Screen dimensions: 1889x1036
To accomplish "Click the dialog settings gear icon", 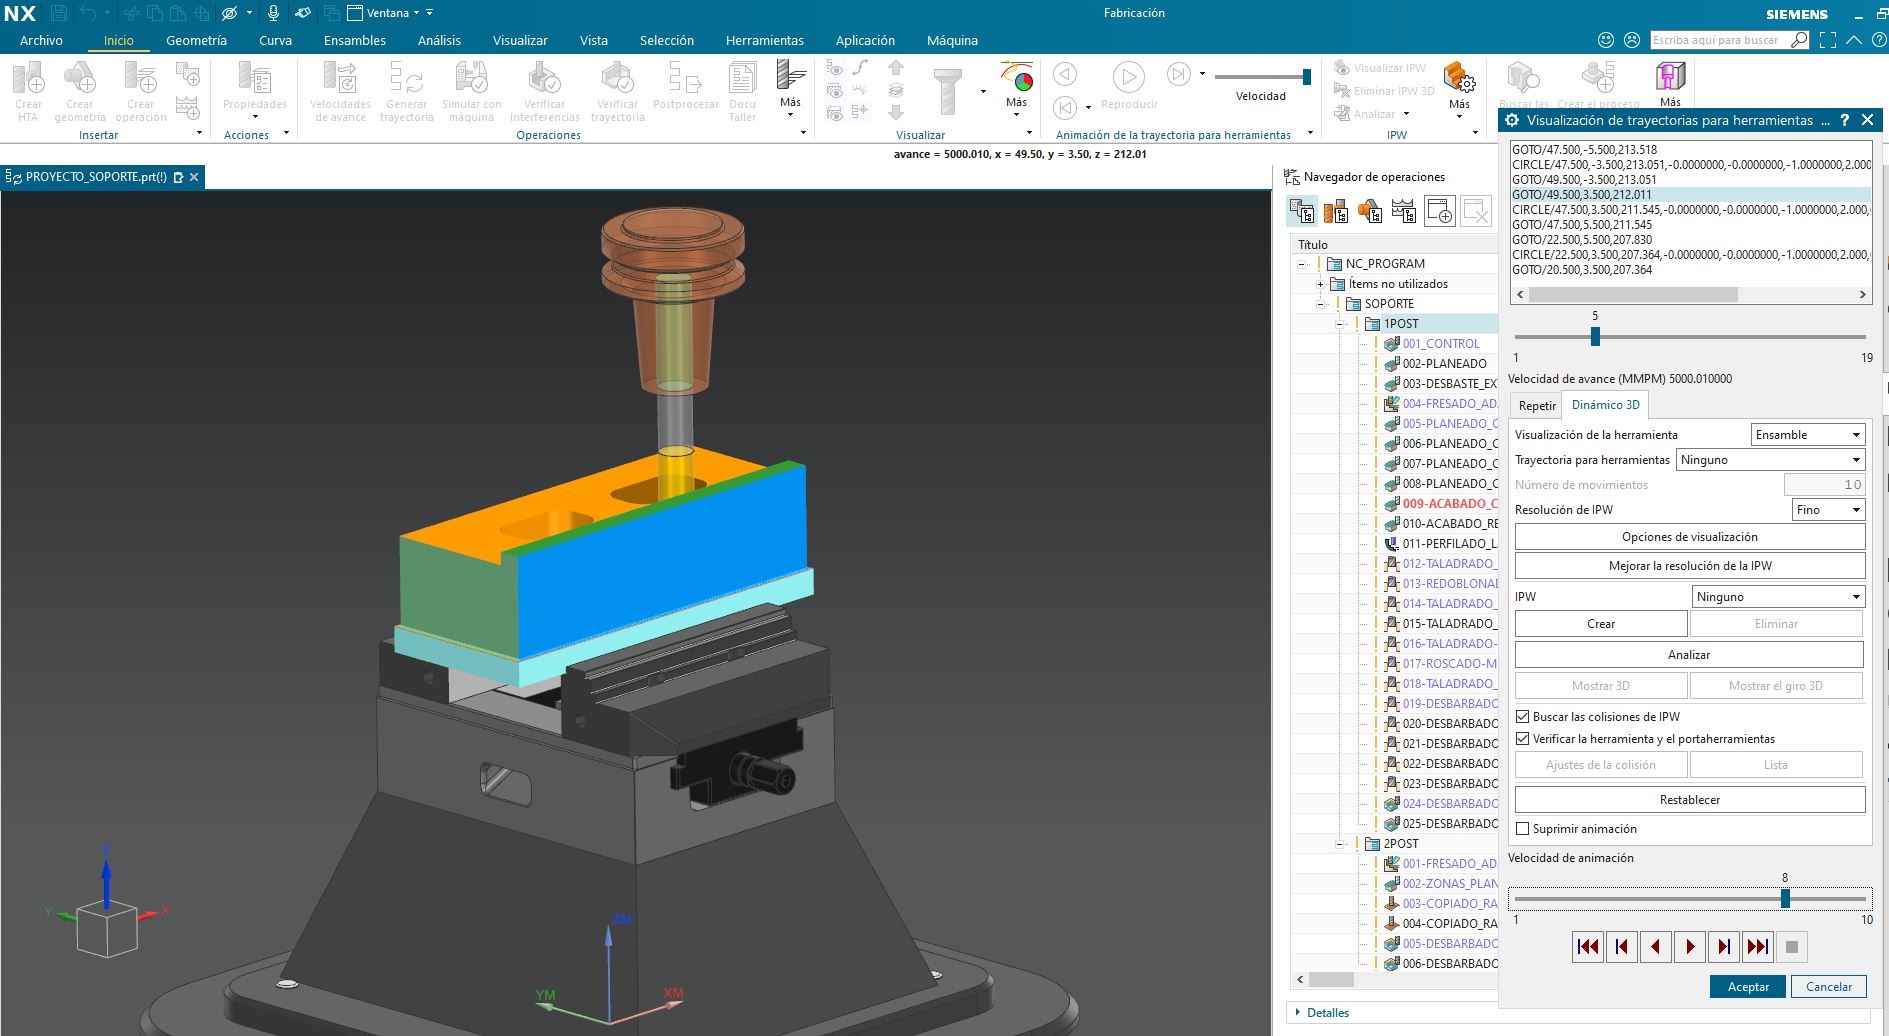I will click(x=1512, y=120).
